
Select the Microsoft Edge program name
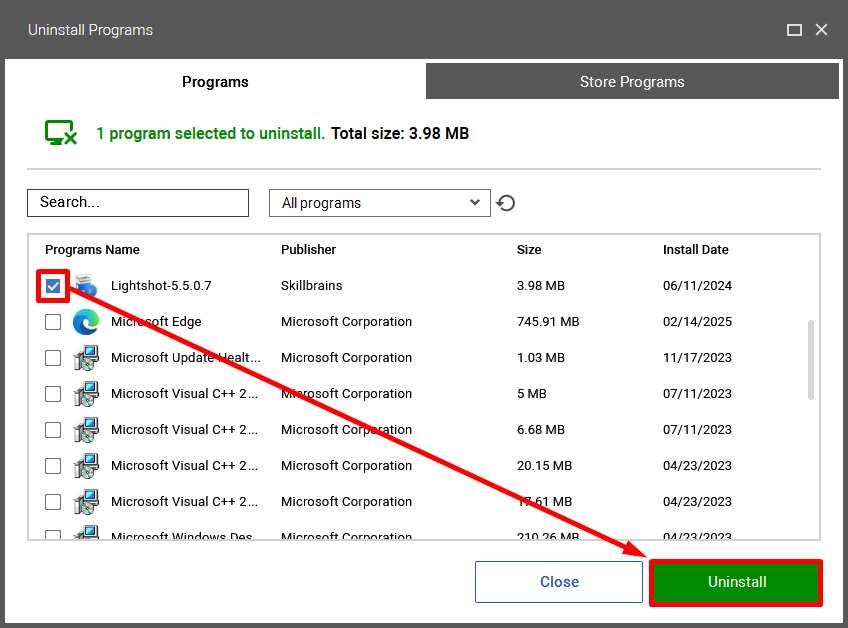coord(156,322)
